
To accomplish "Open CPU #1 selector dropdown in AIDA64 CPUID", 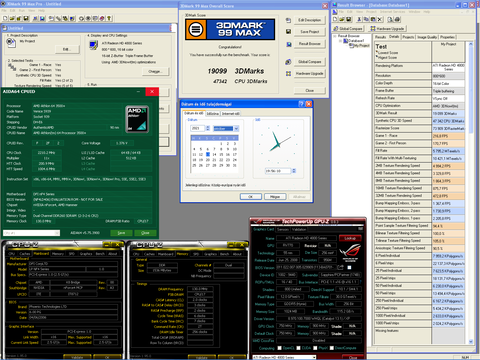I will (57, 233).
